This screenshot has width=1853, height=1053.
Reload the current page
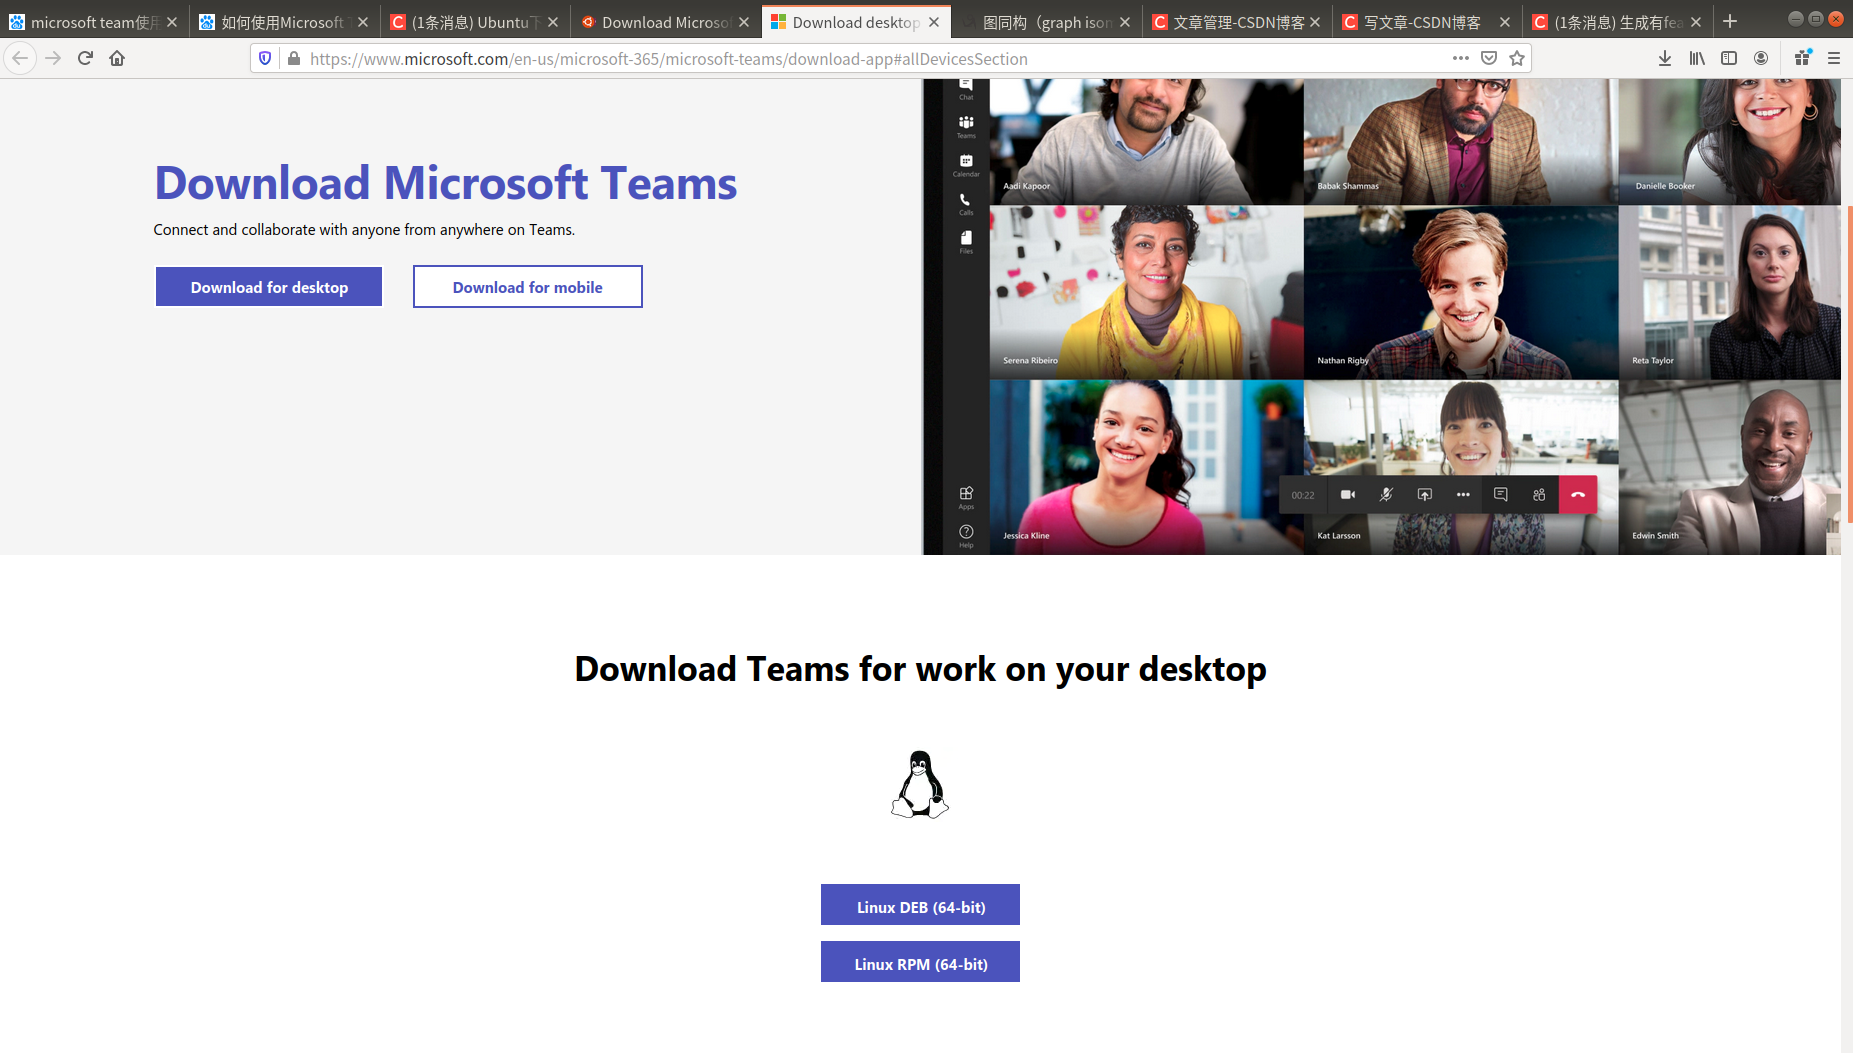[85, 59]
